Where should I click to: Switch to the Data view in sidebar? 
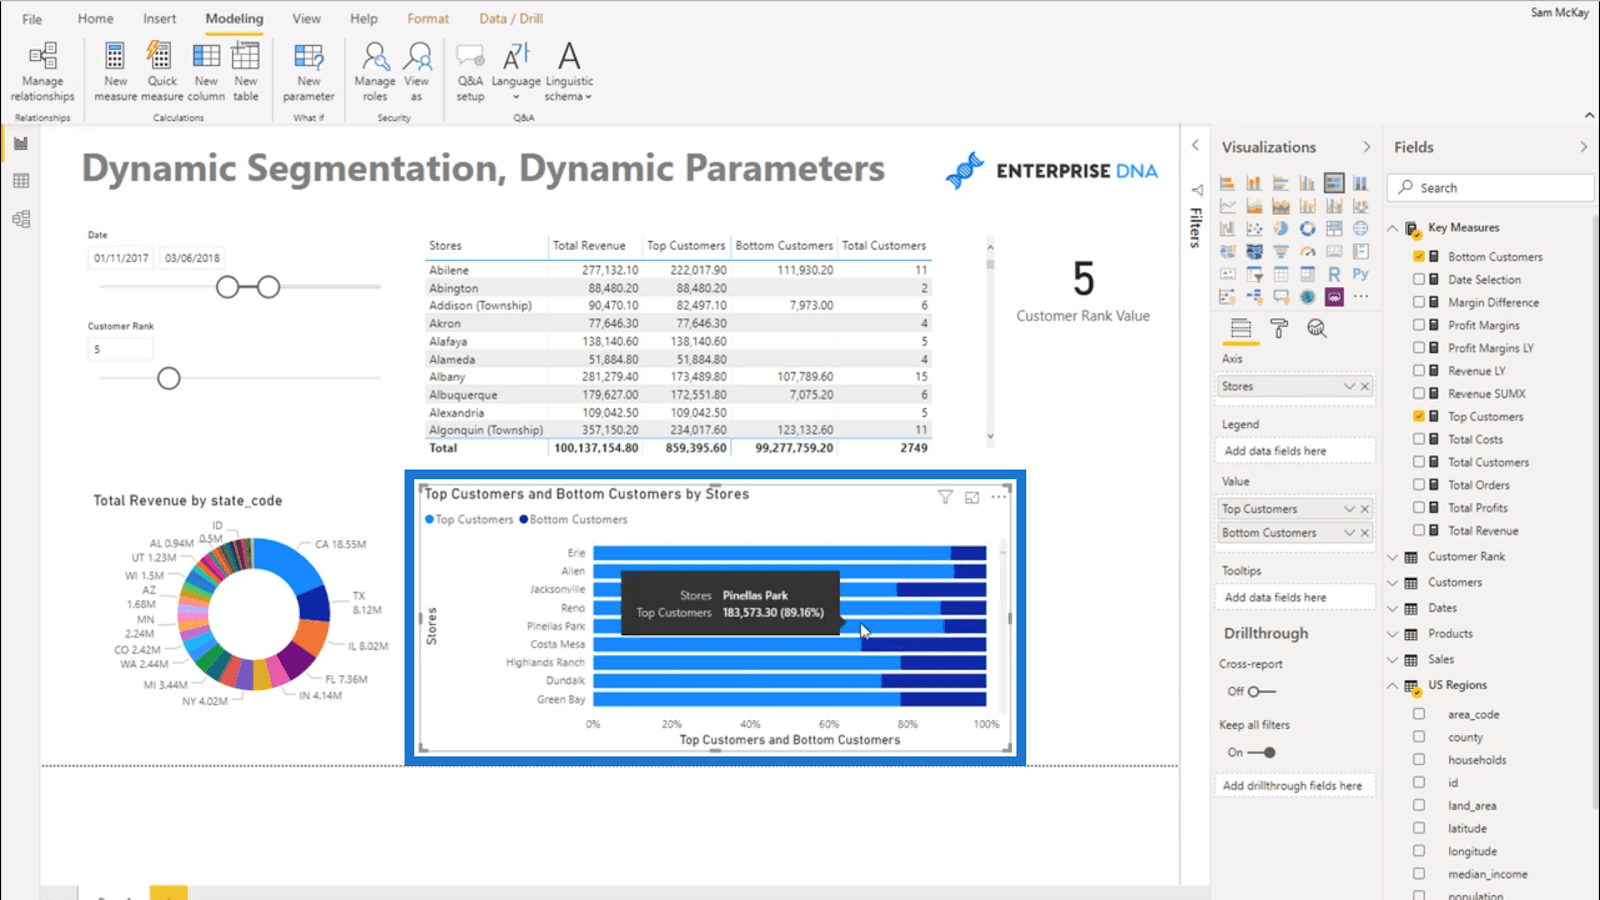(21, 181)
